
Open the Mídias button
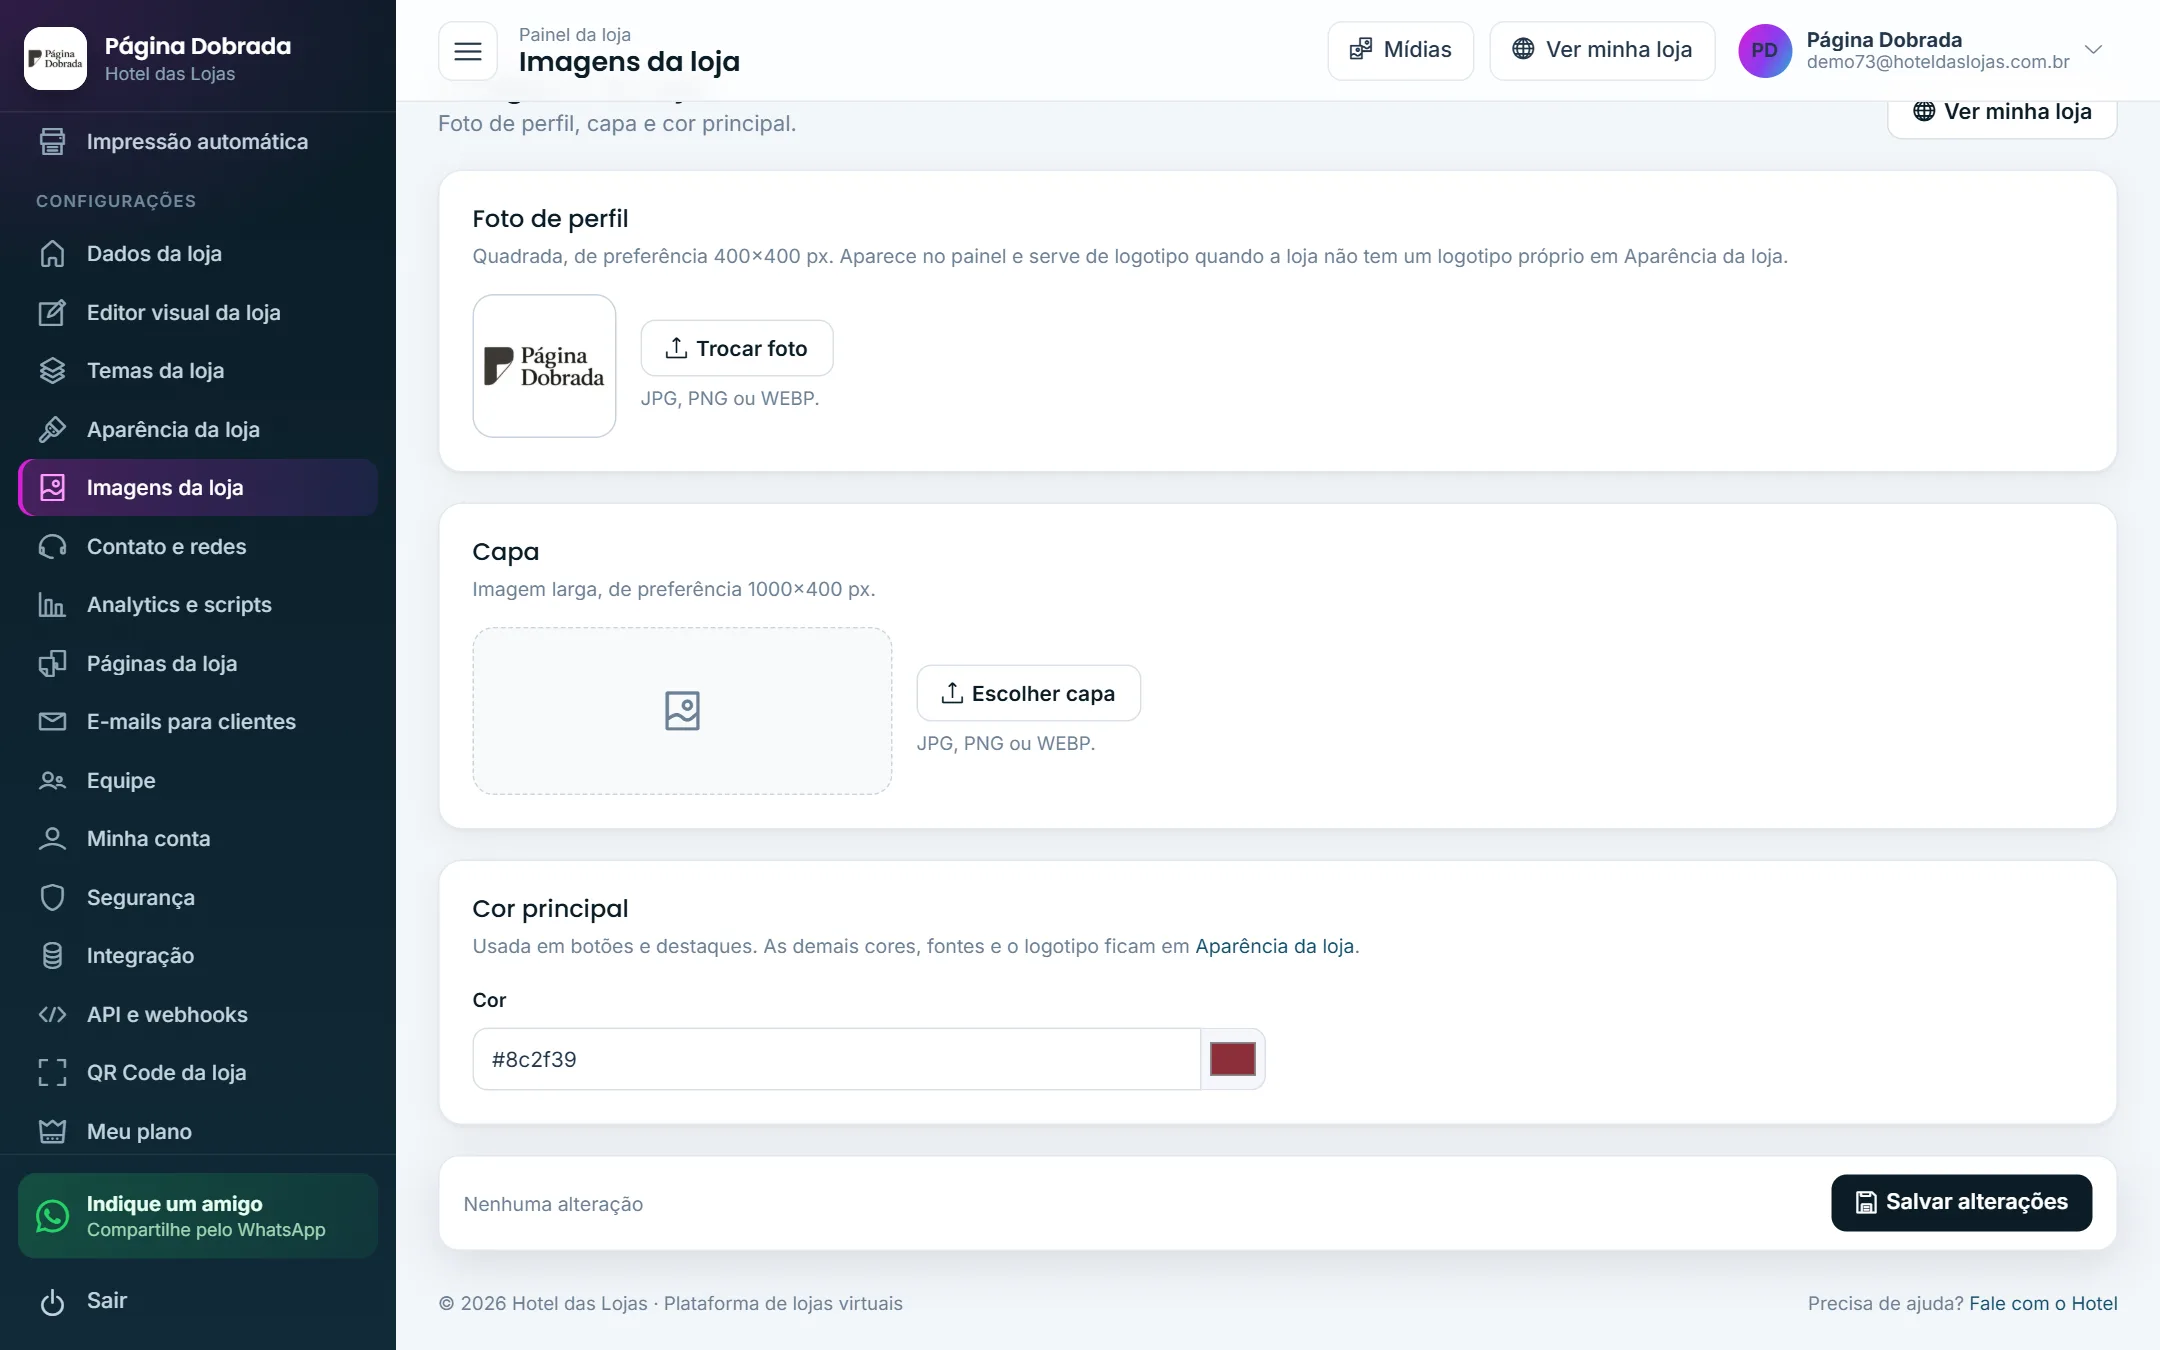tap(1400, 50)
